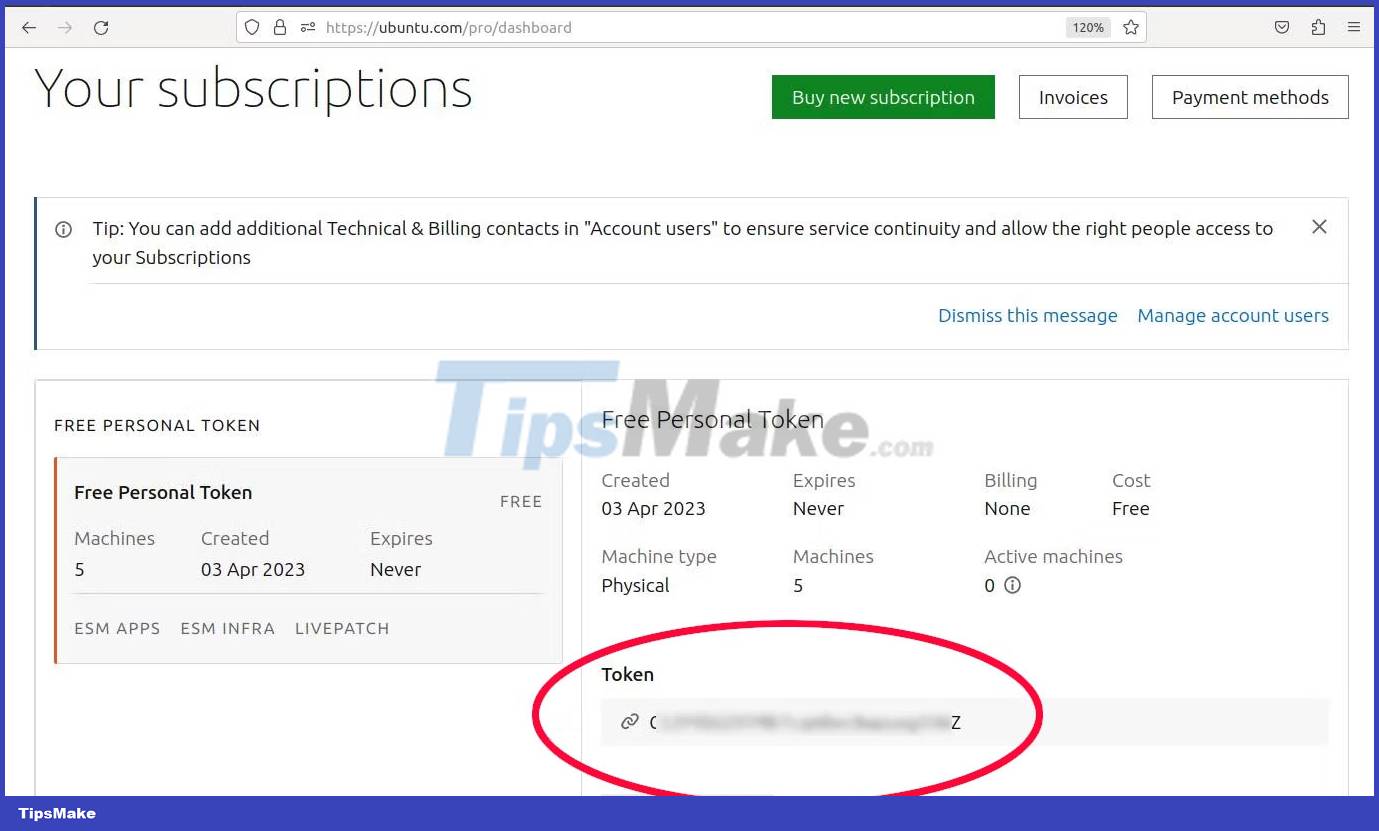Click the info icon beside Active machines
Screen dimensions: 1379x831
point(1012,586)
